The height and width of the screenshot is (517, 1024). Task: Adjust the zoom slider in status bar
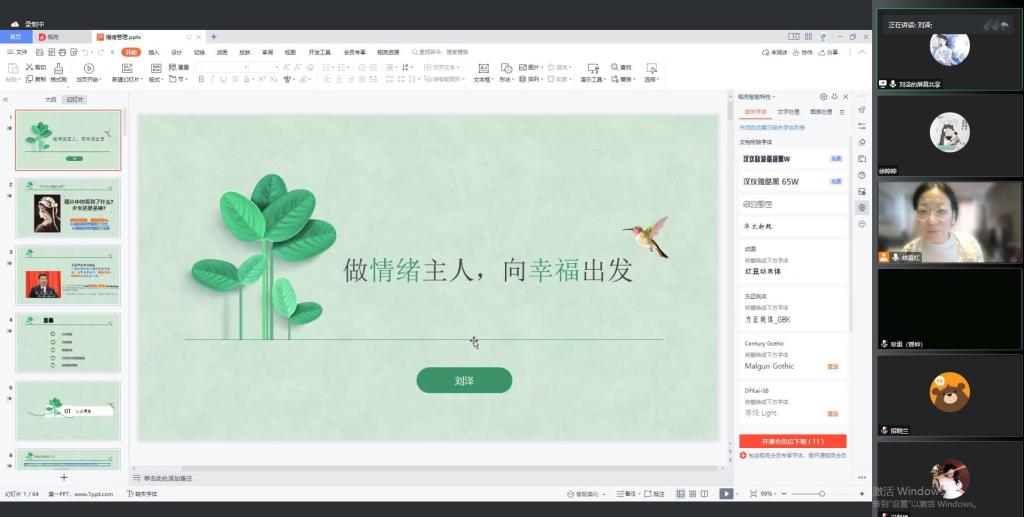coord(822,494)
